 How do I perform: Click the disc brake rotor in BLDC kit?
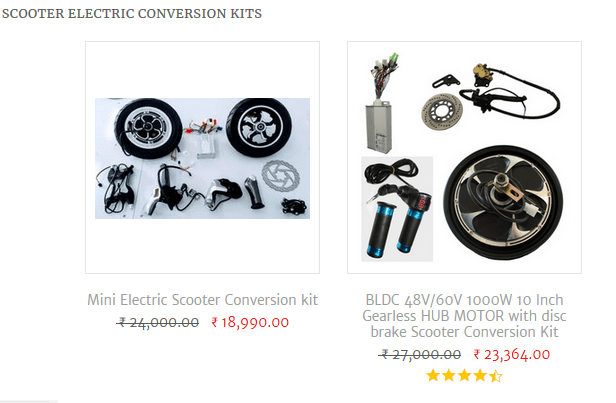pyautogui.click(x=442, y=112)
